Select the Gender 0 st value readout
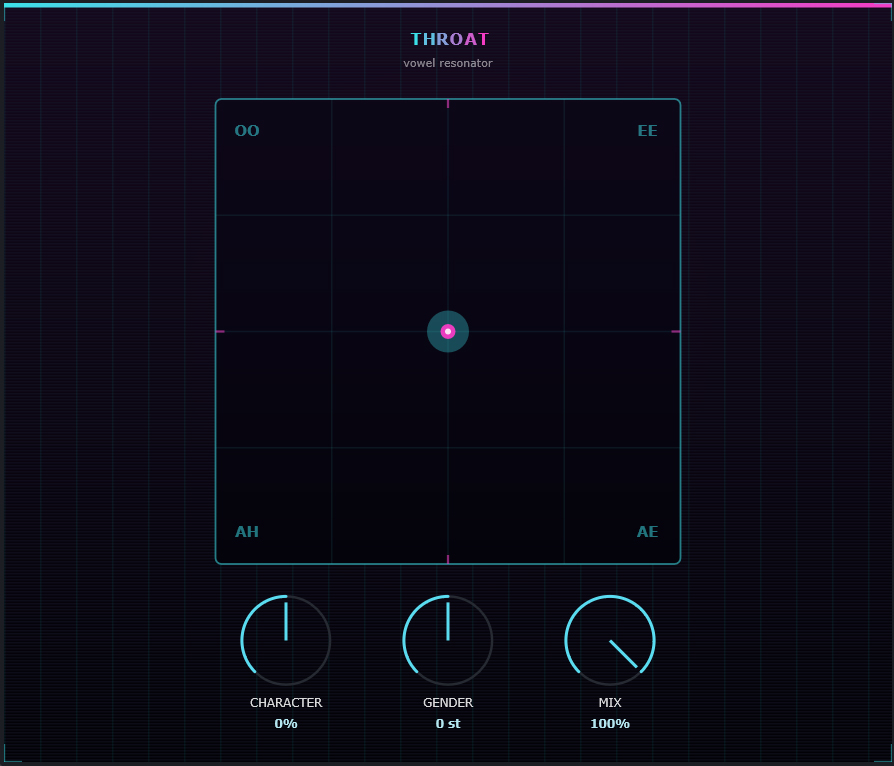Viewport: 894px width, 766px height. (x=448, y=724)
